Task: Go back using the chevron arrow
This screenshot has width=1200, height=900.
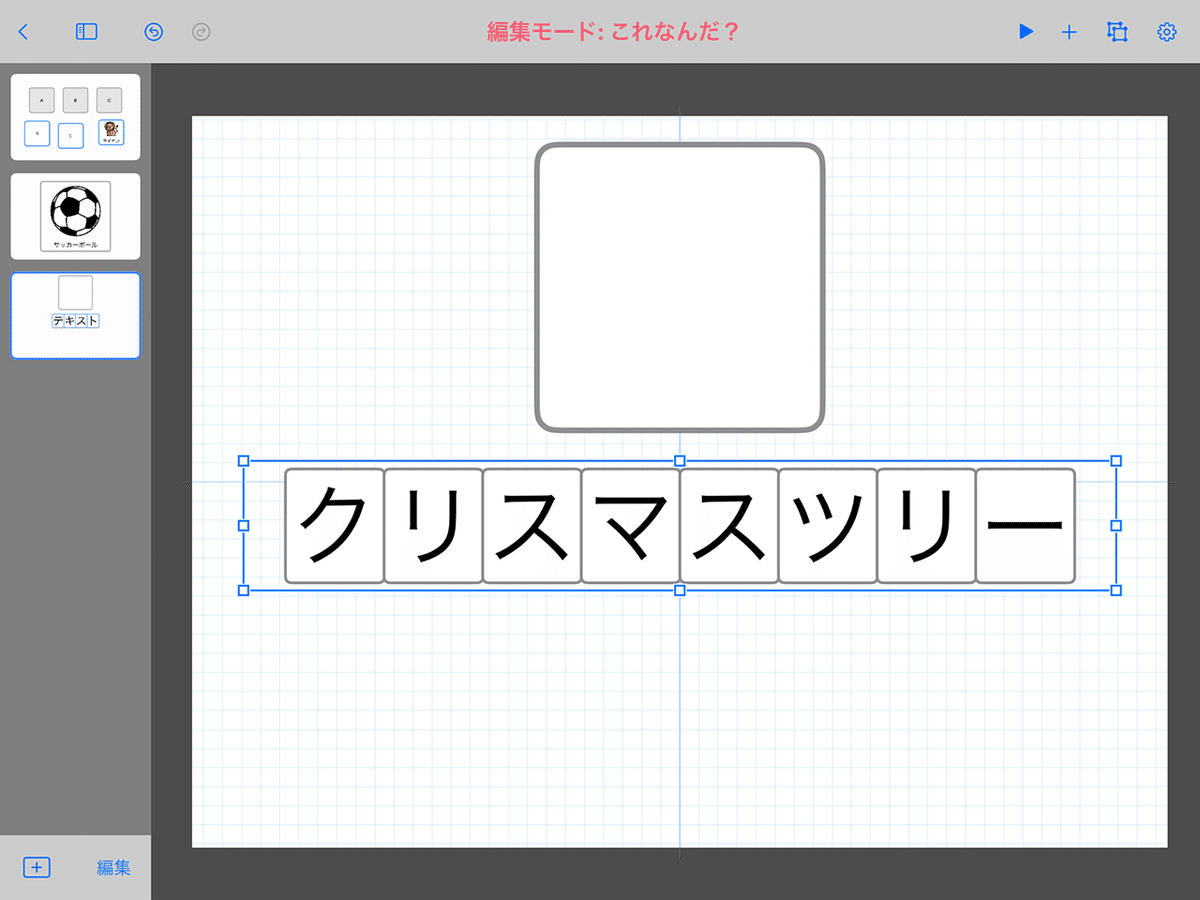Action: pos(24,32)
